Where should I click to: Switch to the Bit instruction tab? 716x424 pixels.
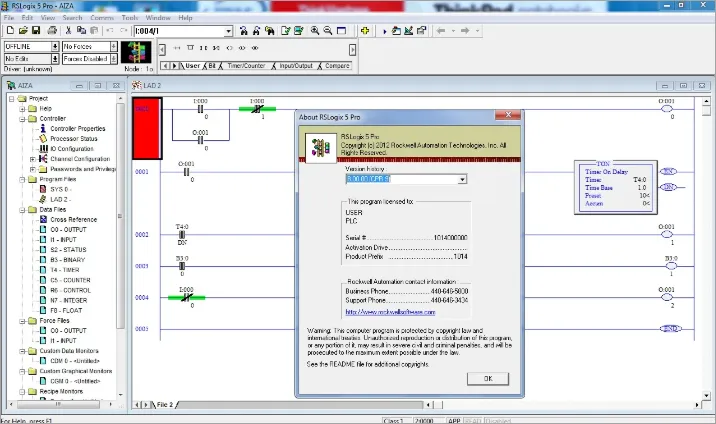(x=212, y=66)
